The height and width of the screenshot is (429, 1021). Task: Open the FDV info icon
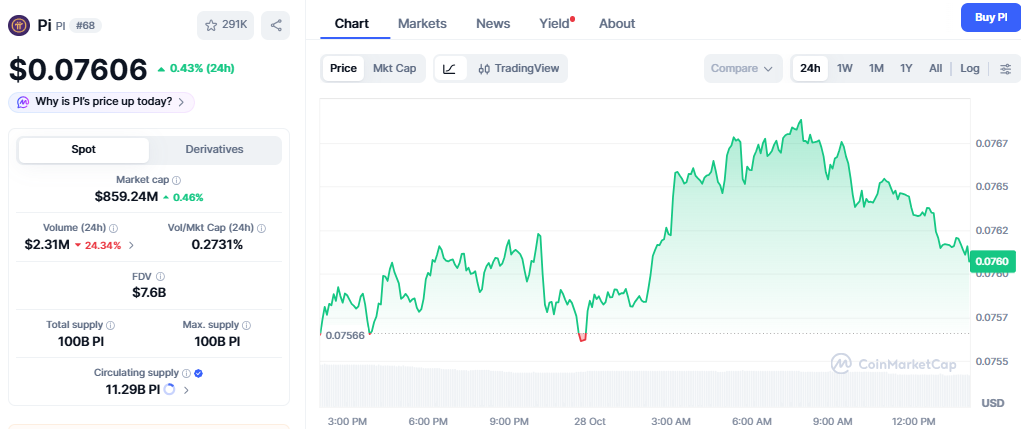pos(161,277)
